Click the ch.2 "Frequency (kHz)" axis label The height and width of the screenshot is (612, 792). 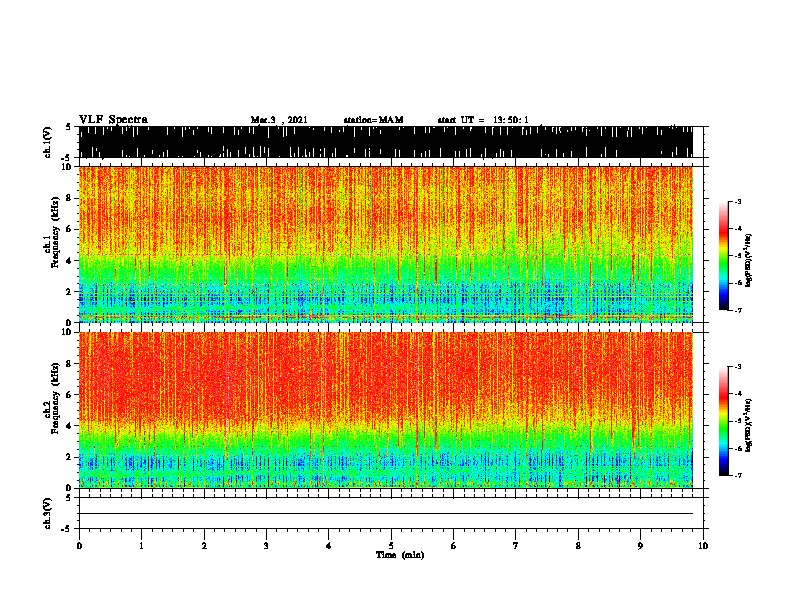[55, 398]
